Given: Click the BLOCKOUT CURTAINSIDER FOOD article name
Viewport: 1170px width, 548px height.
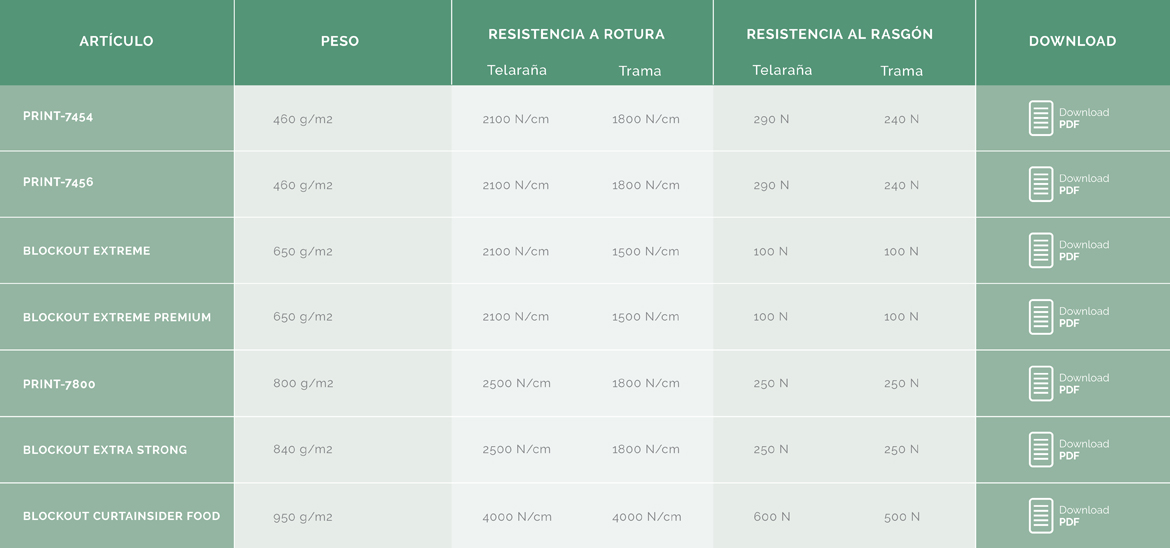Looking at the screenshot, I should tap(122, 516).
